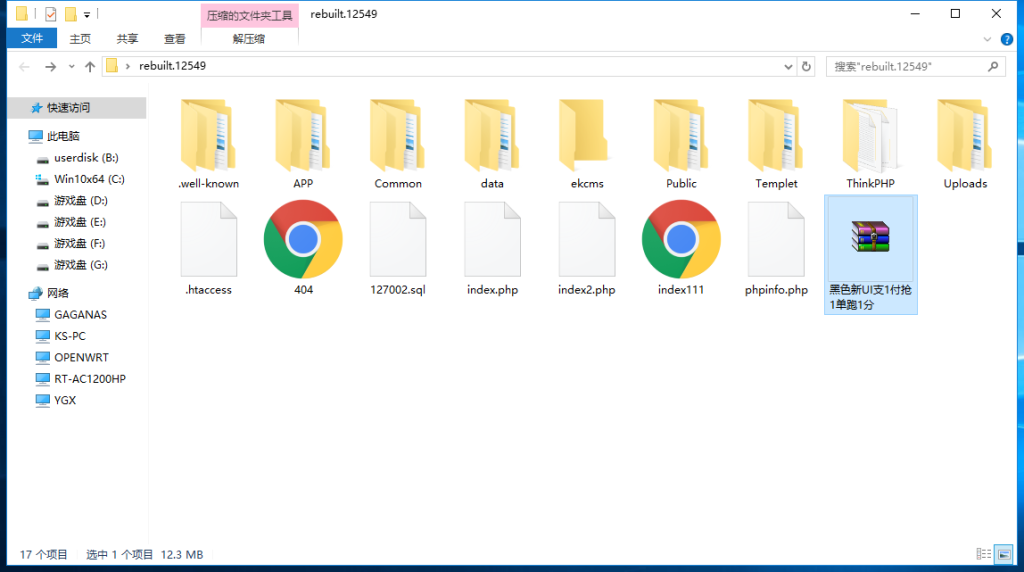
Task: Open 游戏盘 (E:) drive
Action: [x=80, y=222]
